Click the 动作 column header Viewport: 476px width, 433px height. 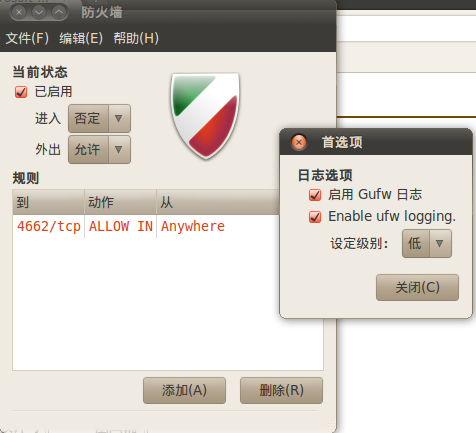click(120, 202)
